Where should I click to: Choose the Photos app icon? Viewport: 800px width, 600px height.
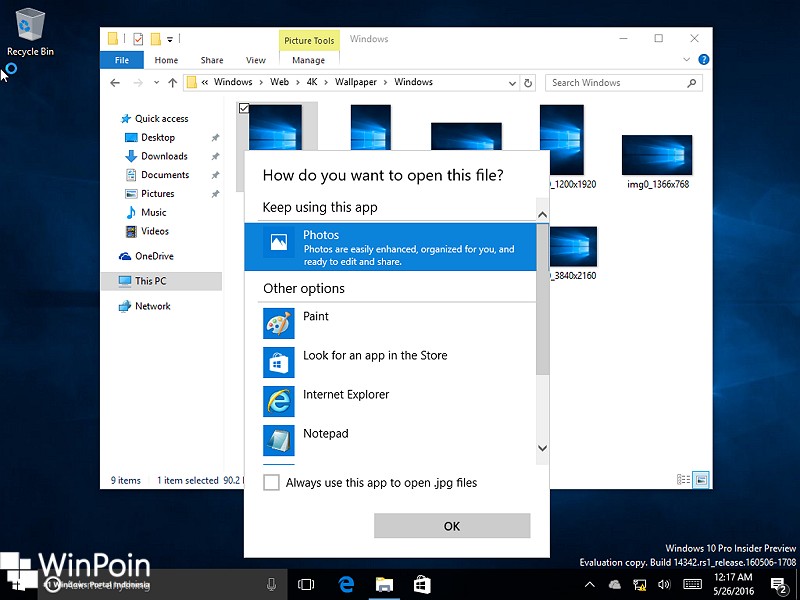click(x=279, y=242)
